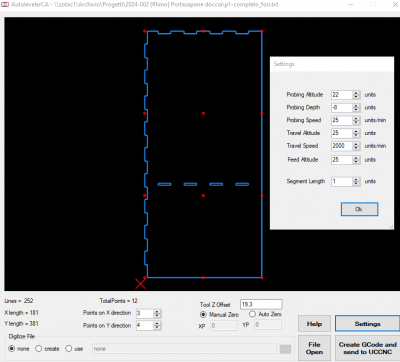This screenshot has height=362, width=400.
Task: Select the Manual Zero option
Action: coord(203,314)
